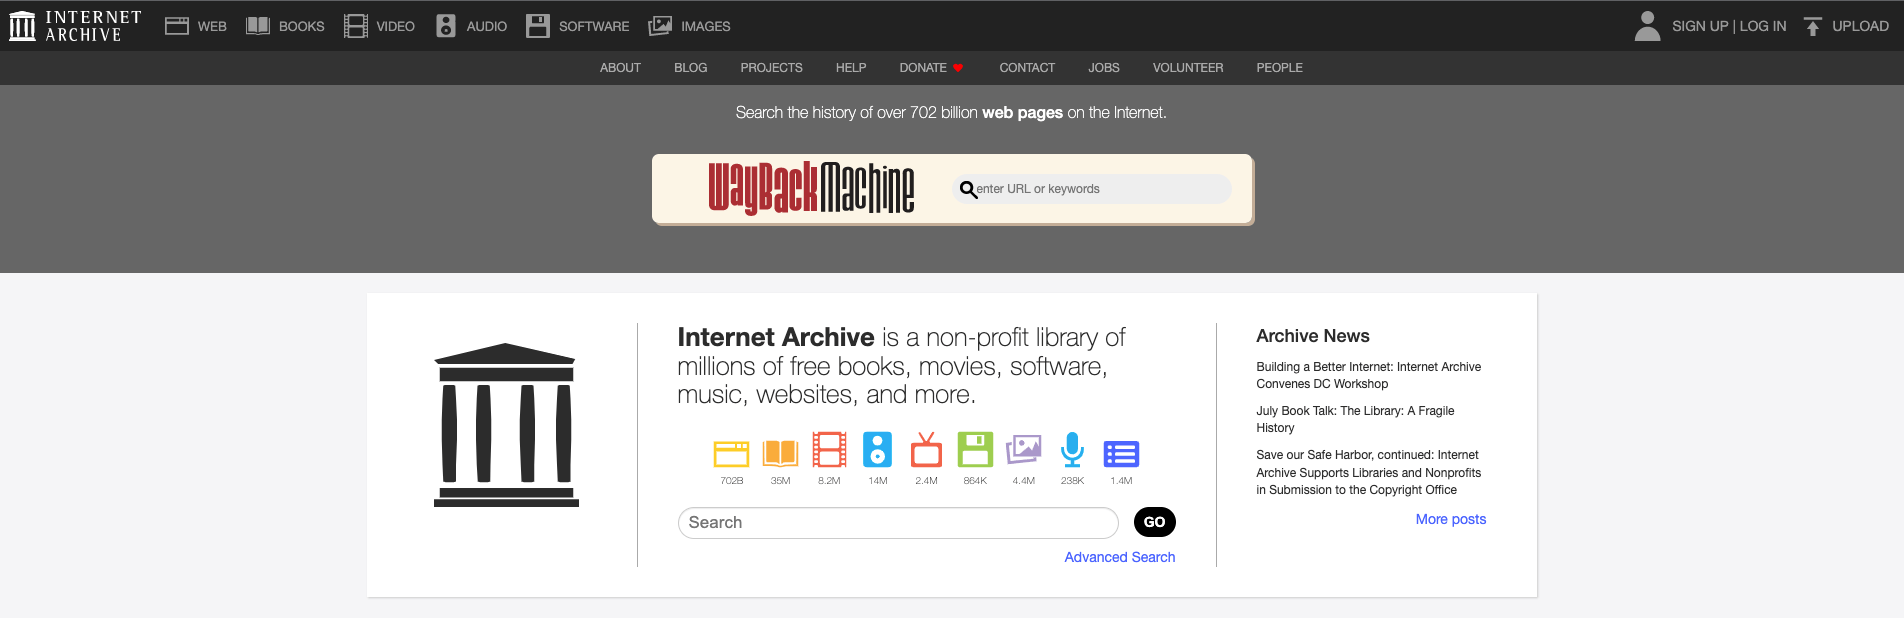Open Advanced Search link
The width and height of the screenshot is (1904, 618).
[x=1120, y=557]
